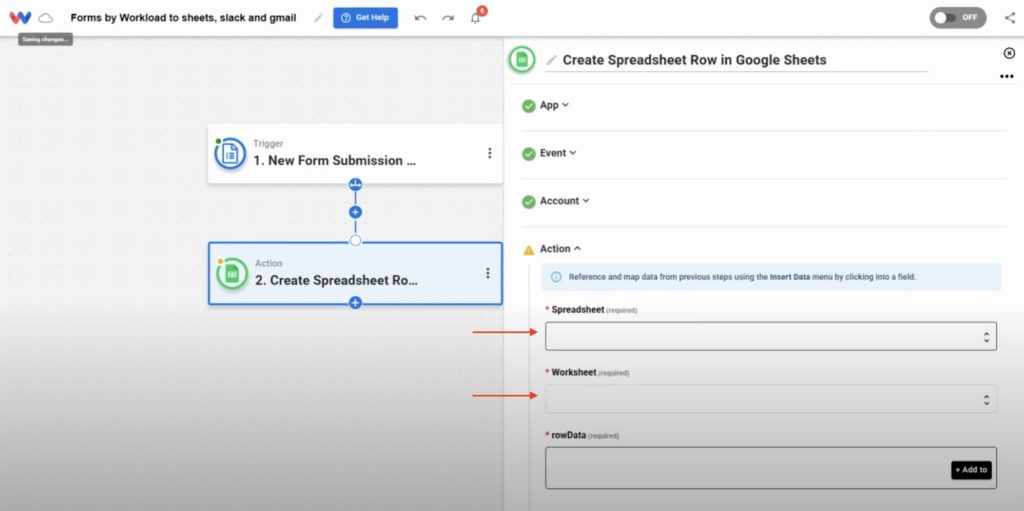
Task: Click the empty circle connector above action
Action: click(355, 240)
